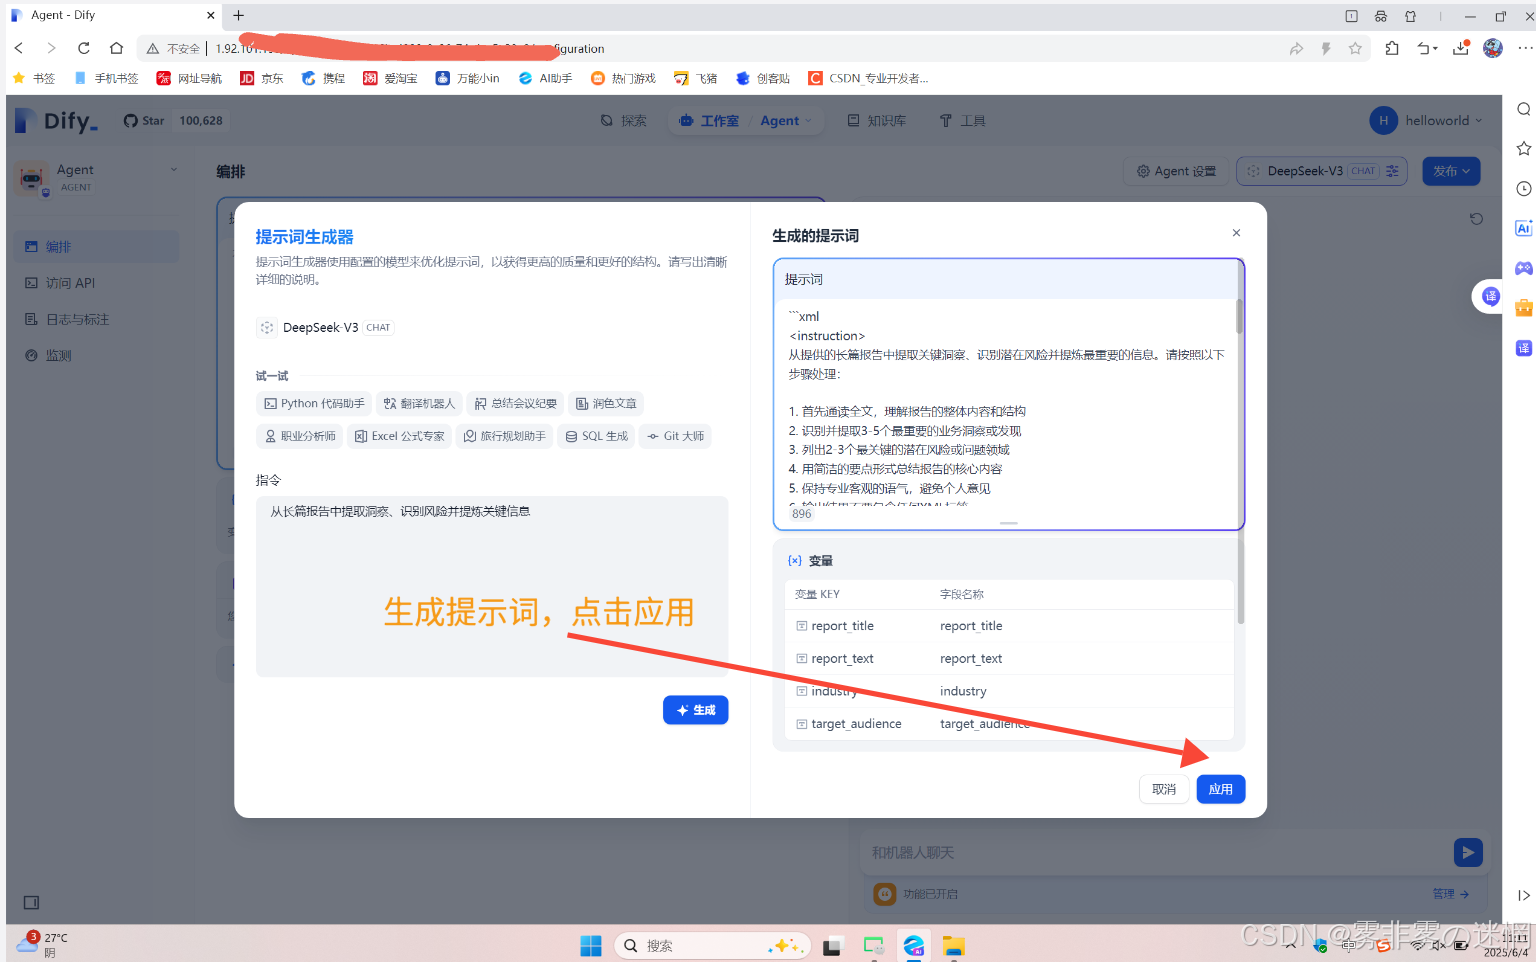1536x962 pixels.
Task: Click the 取消 (Cancel) button
Action: (x=1164, y=789)
